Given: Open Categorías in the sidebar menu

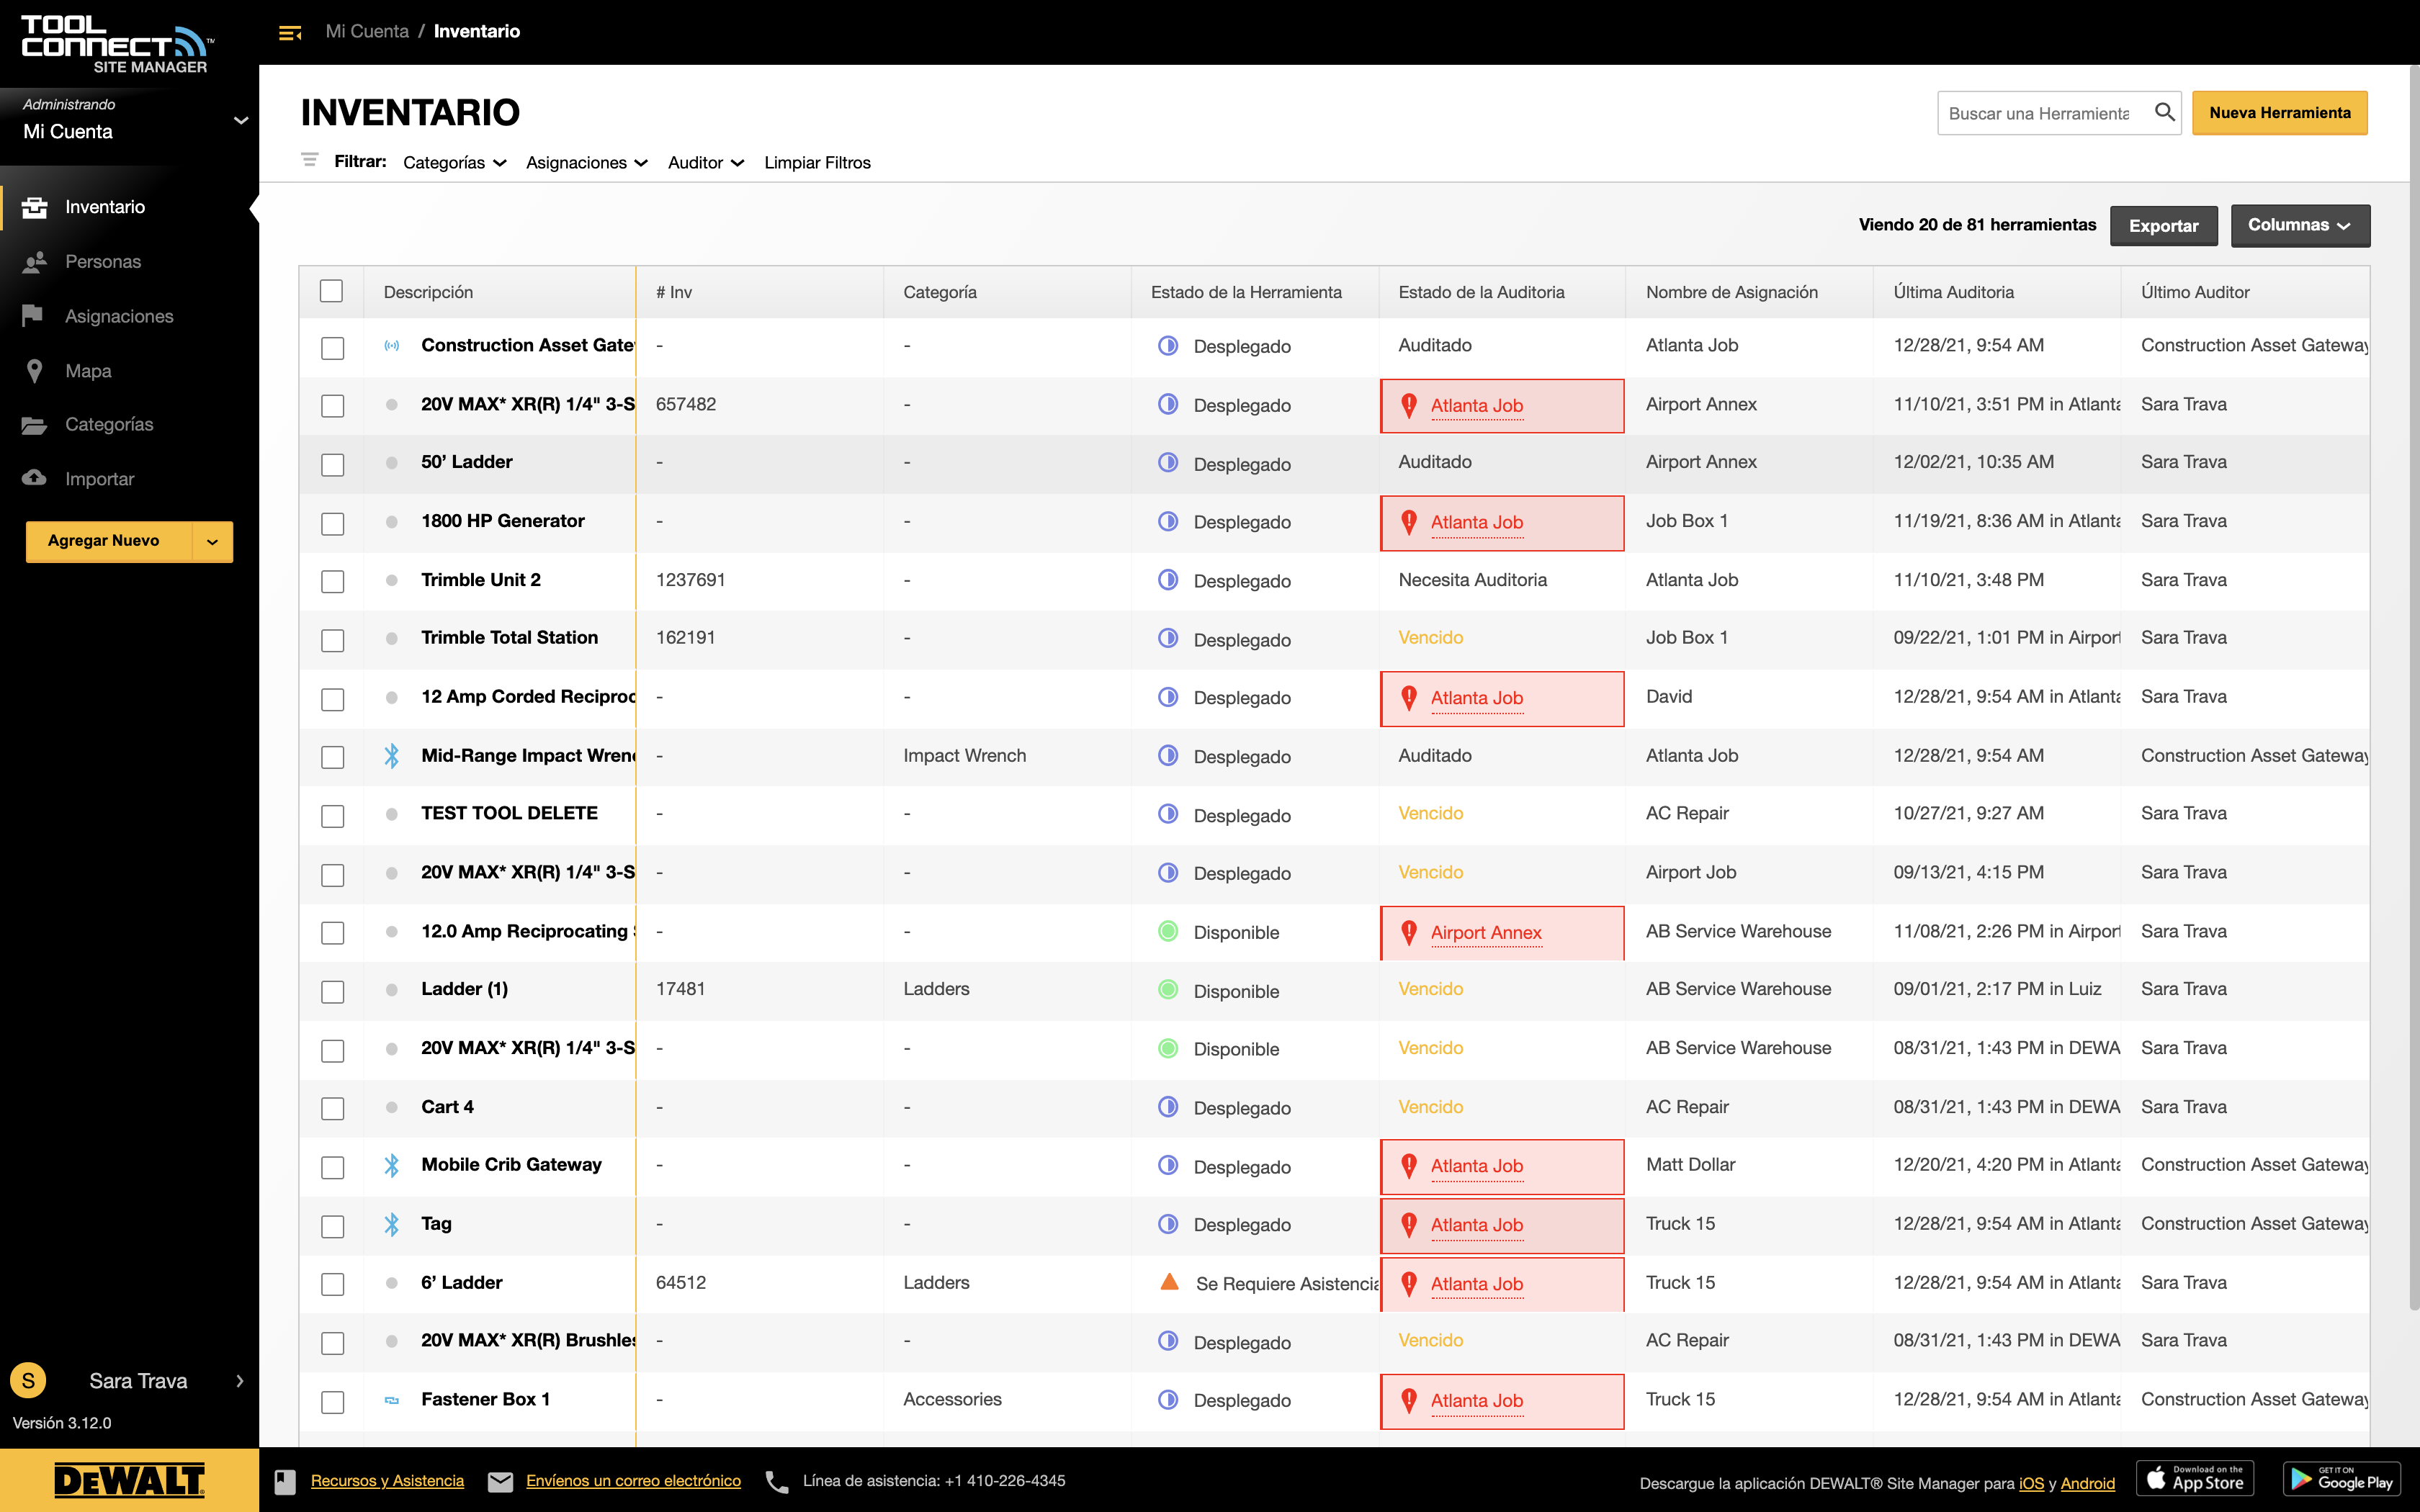Looking at the screenshot, I should coord(109,424).
